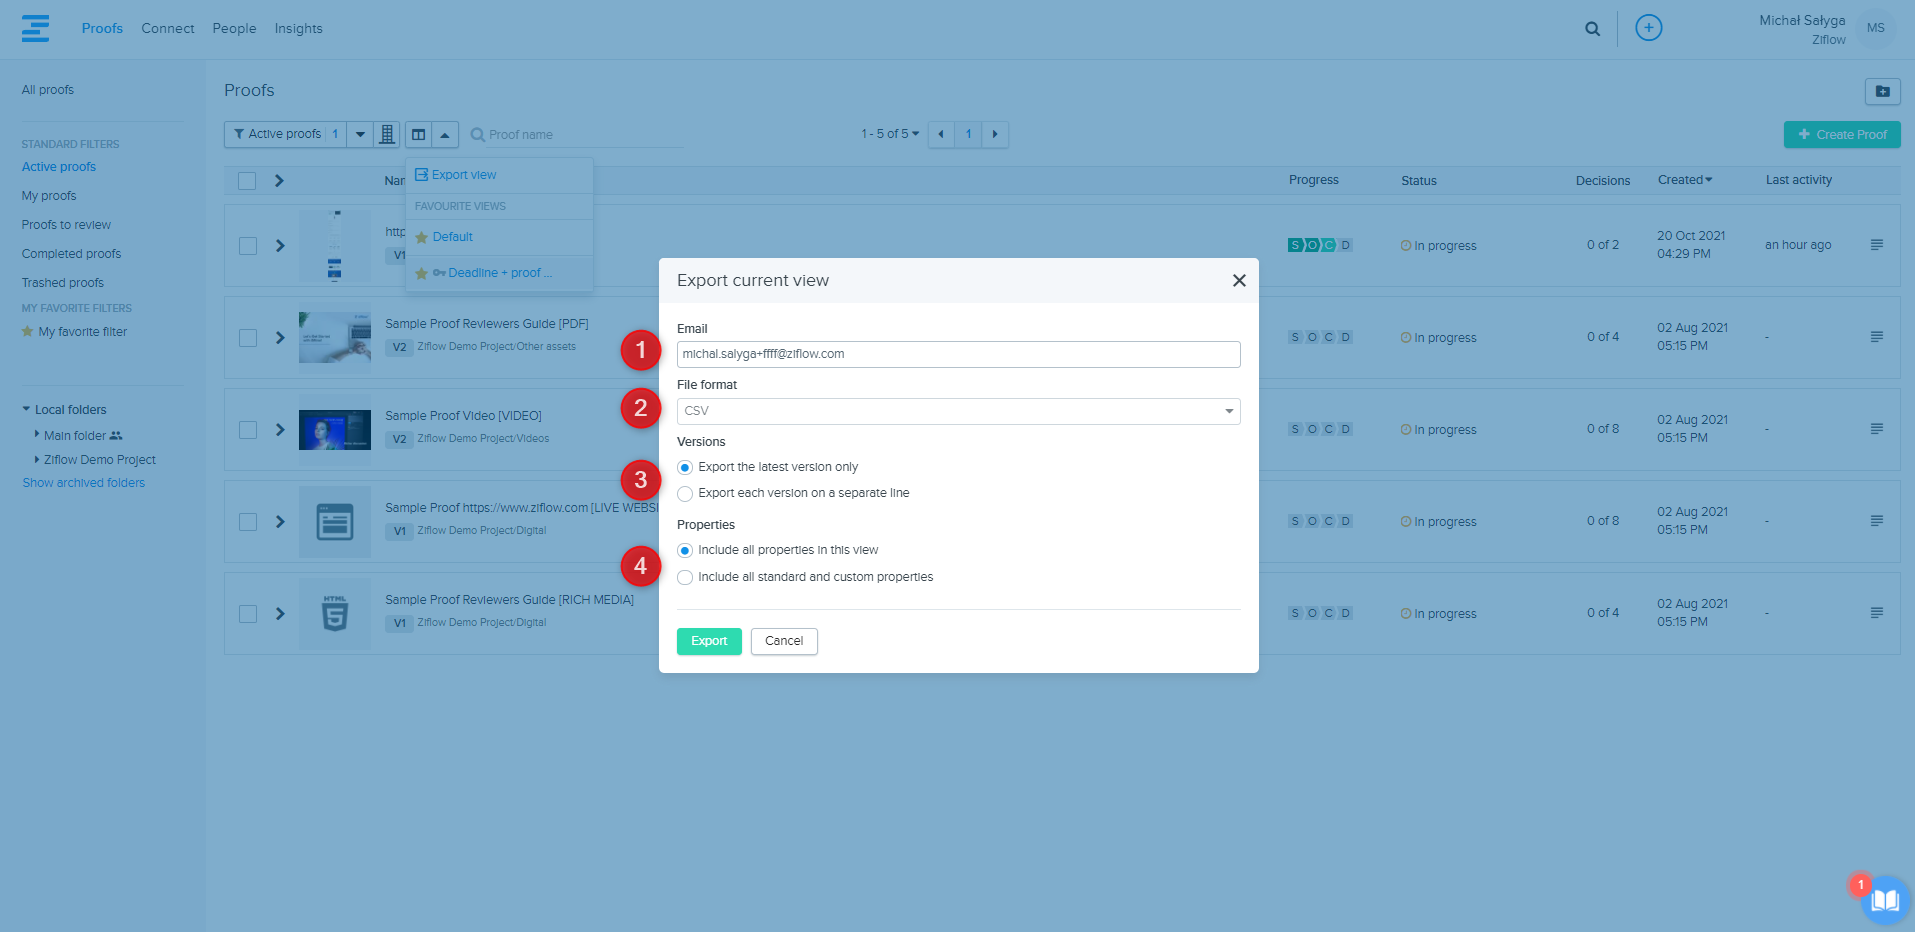
Task: Tick the checkbox for Sample Proof Reviewers Guide PDF
Action: coord(248,338)
